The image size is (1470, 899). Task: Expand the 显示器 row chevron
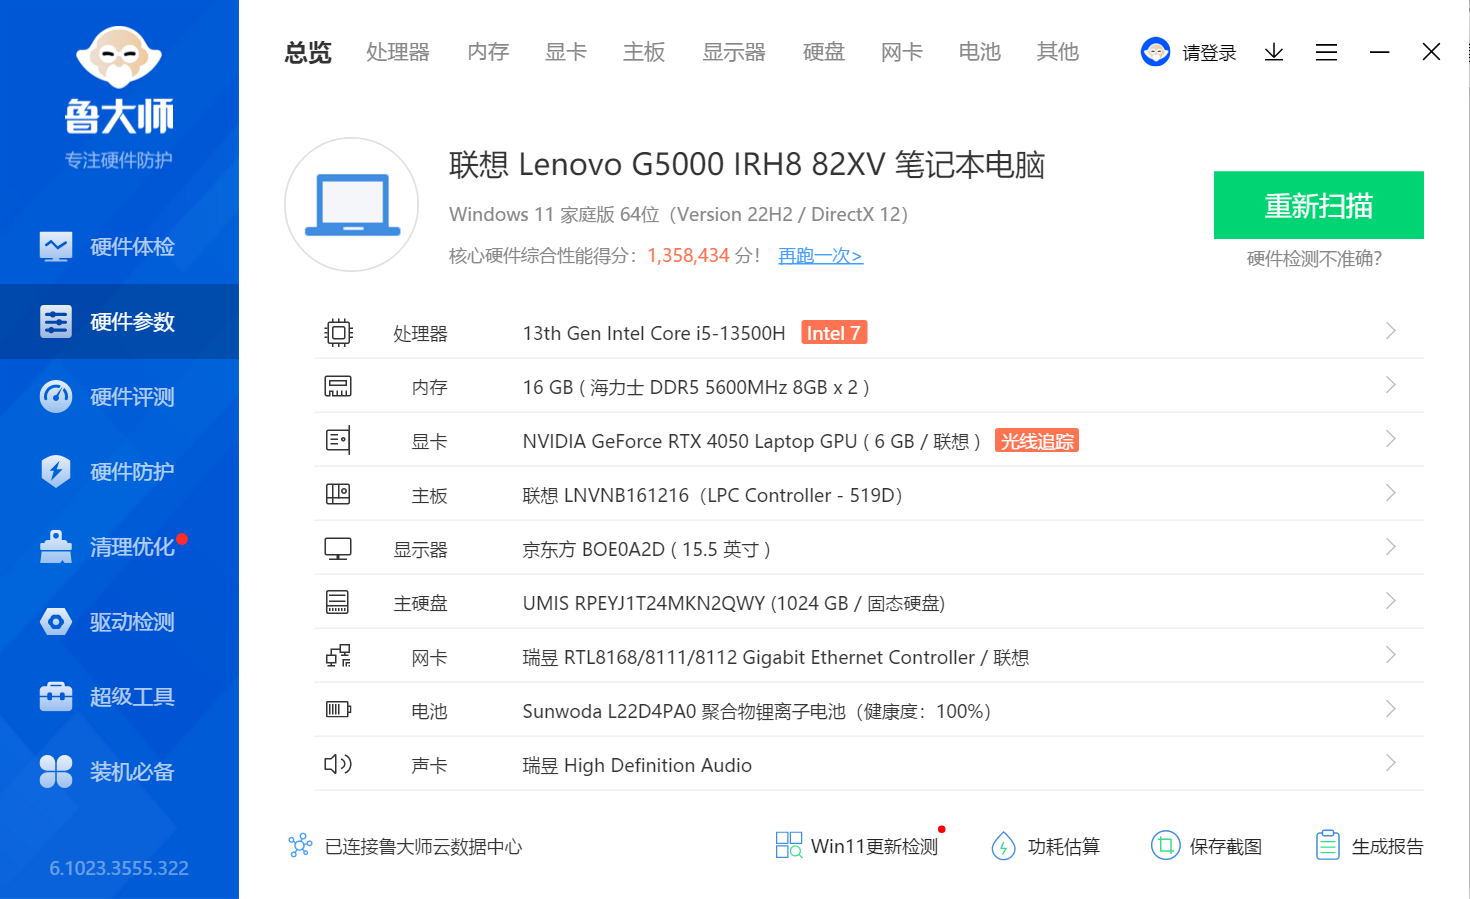1390,547
